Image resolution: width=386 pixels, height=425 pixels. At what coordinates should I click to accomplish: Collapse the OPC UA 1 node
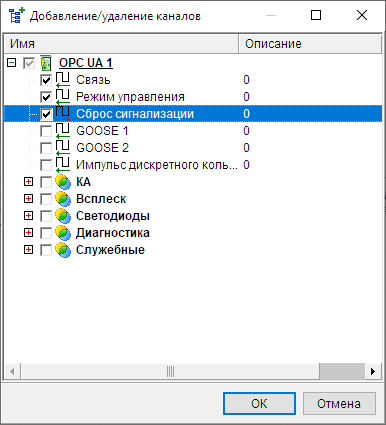(x=12, y=63)
